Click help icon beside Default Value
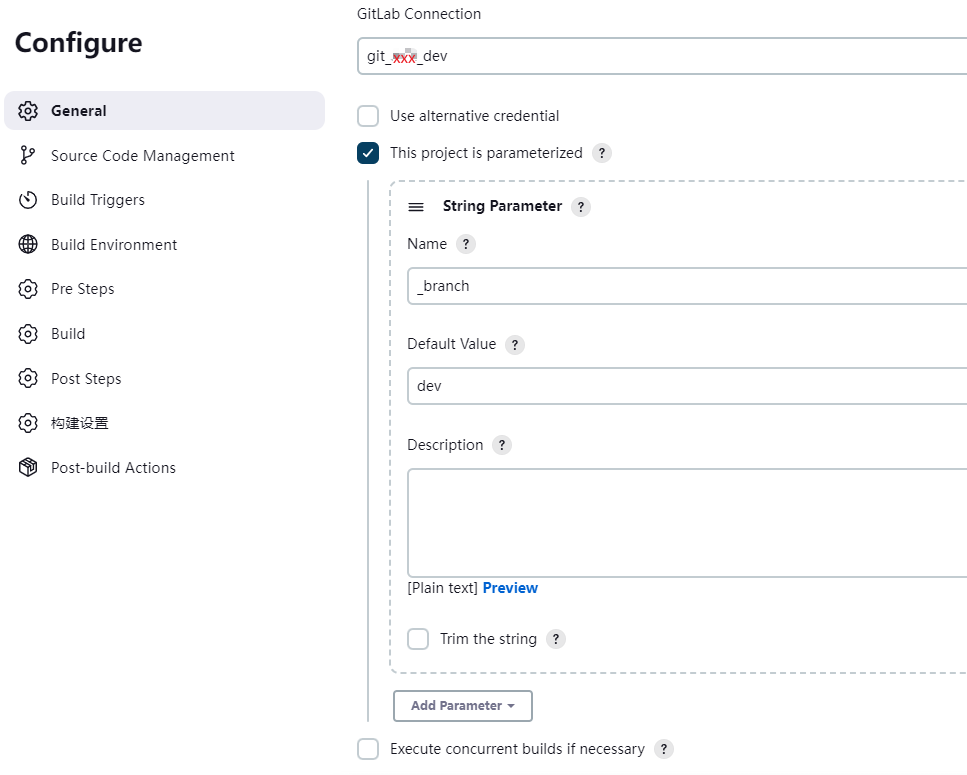Image resolution: width=967 pixels, height=775 pixels. coord(514,345)
